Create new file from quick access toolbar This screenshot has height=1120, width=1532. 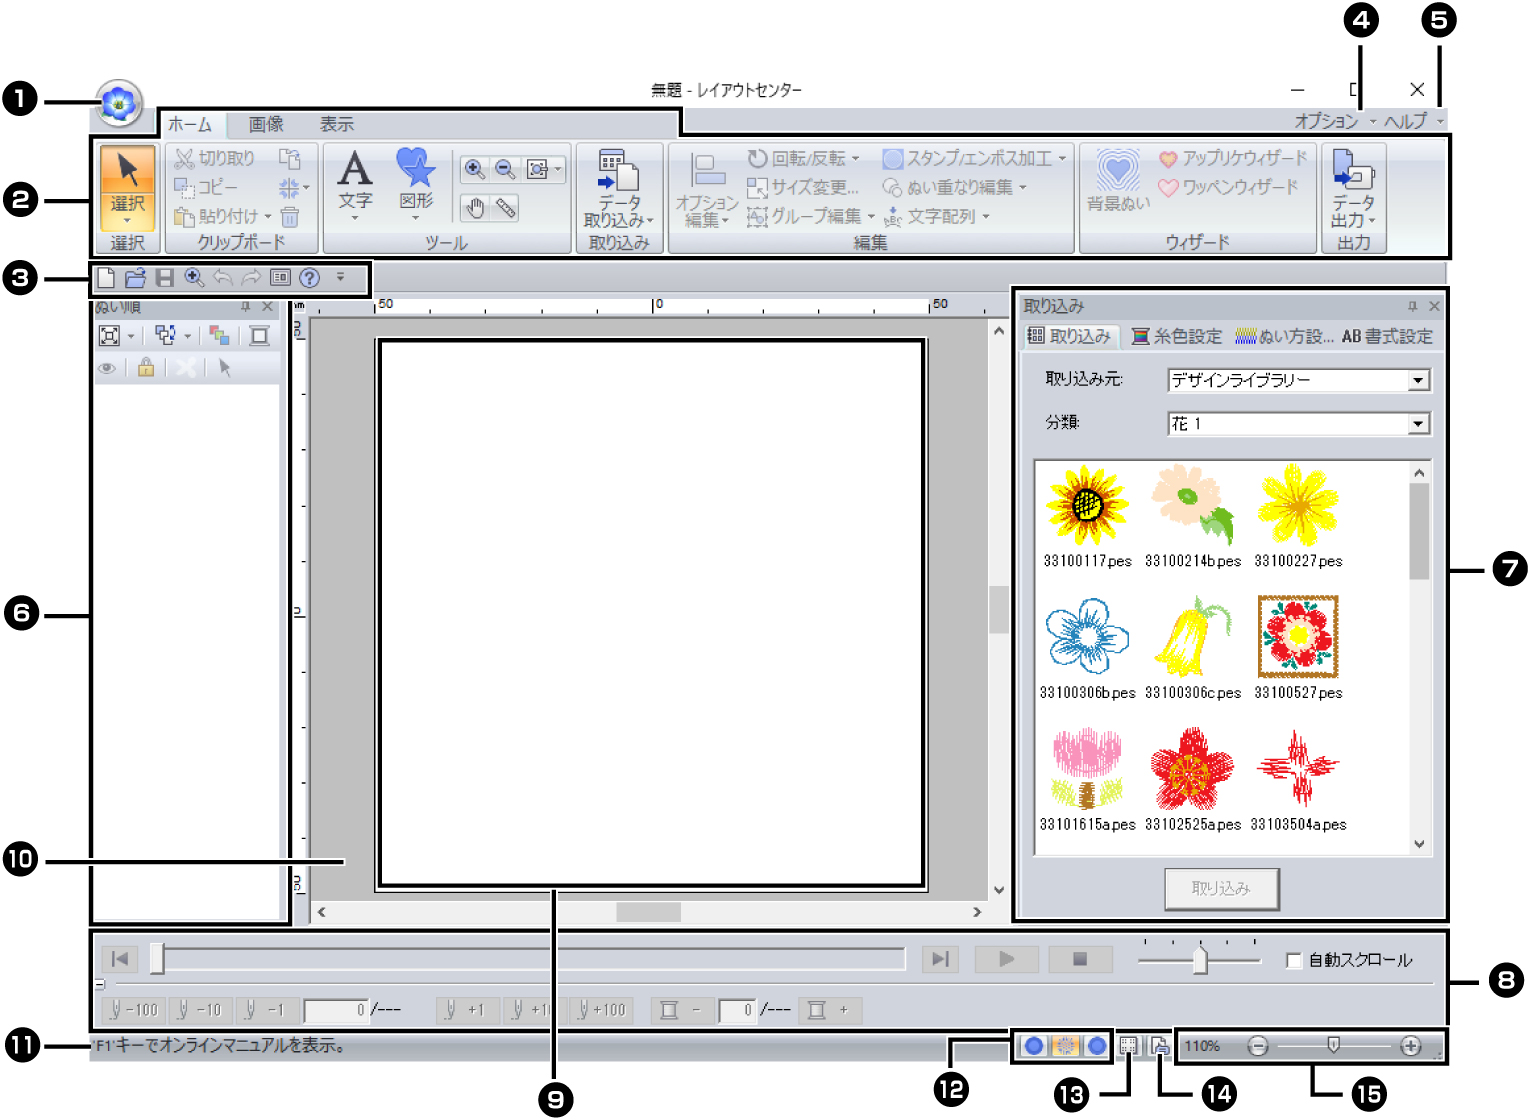pyautogui.click(x=106, y=278)
